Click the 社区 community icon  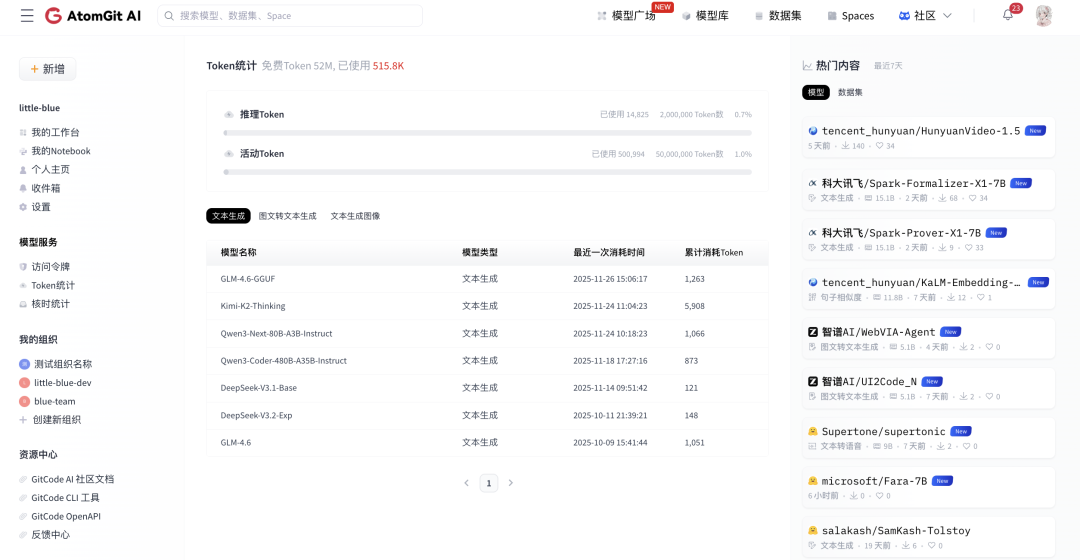coord(904,16)
